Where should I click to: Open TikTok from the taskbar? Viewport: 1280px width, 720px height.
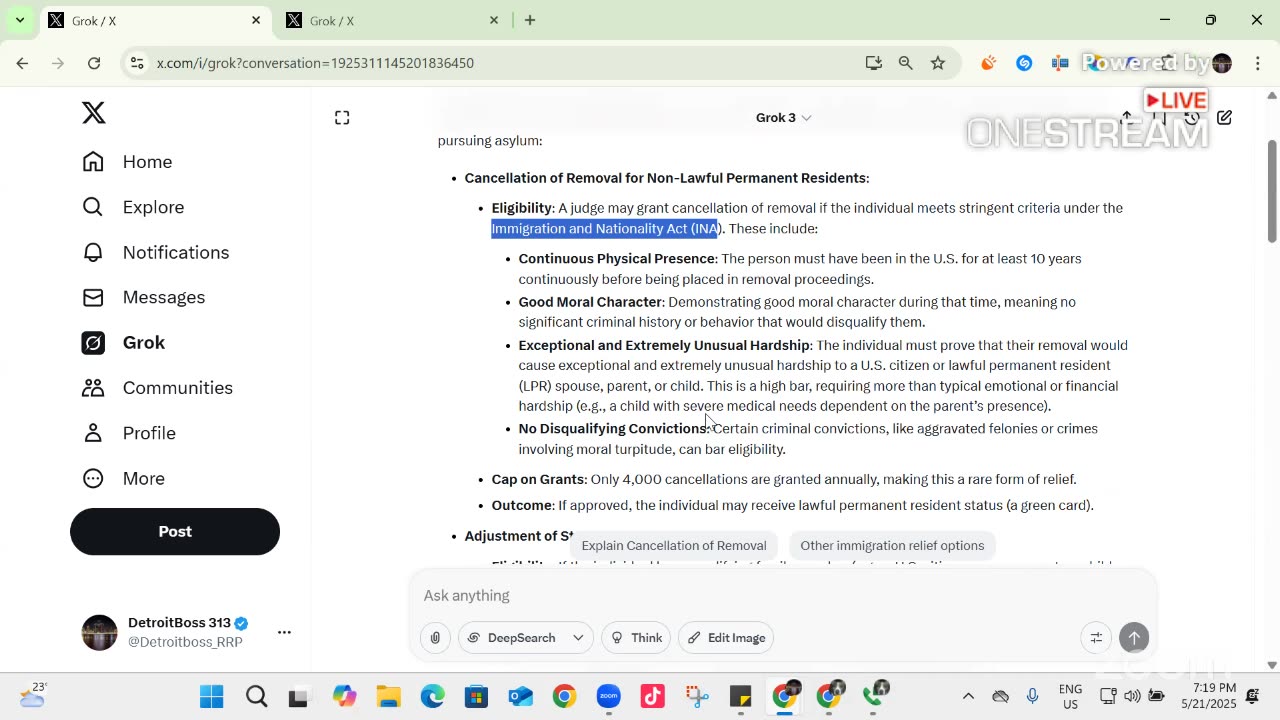pos(652,697)
